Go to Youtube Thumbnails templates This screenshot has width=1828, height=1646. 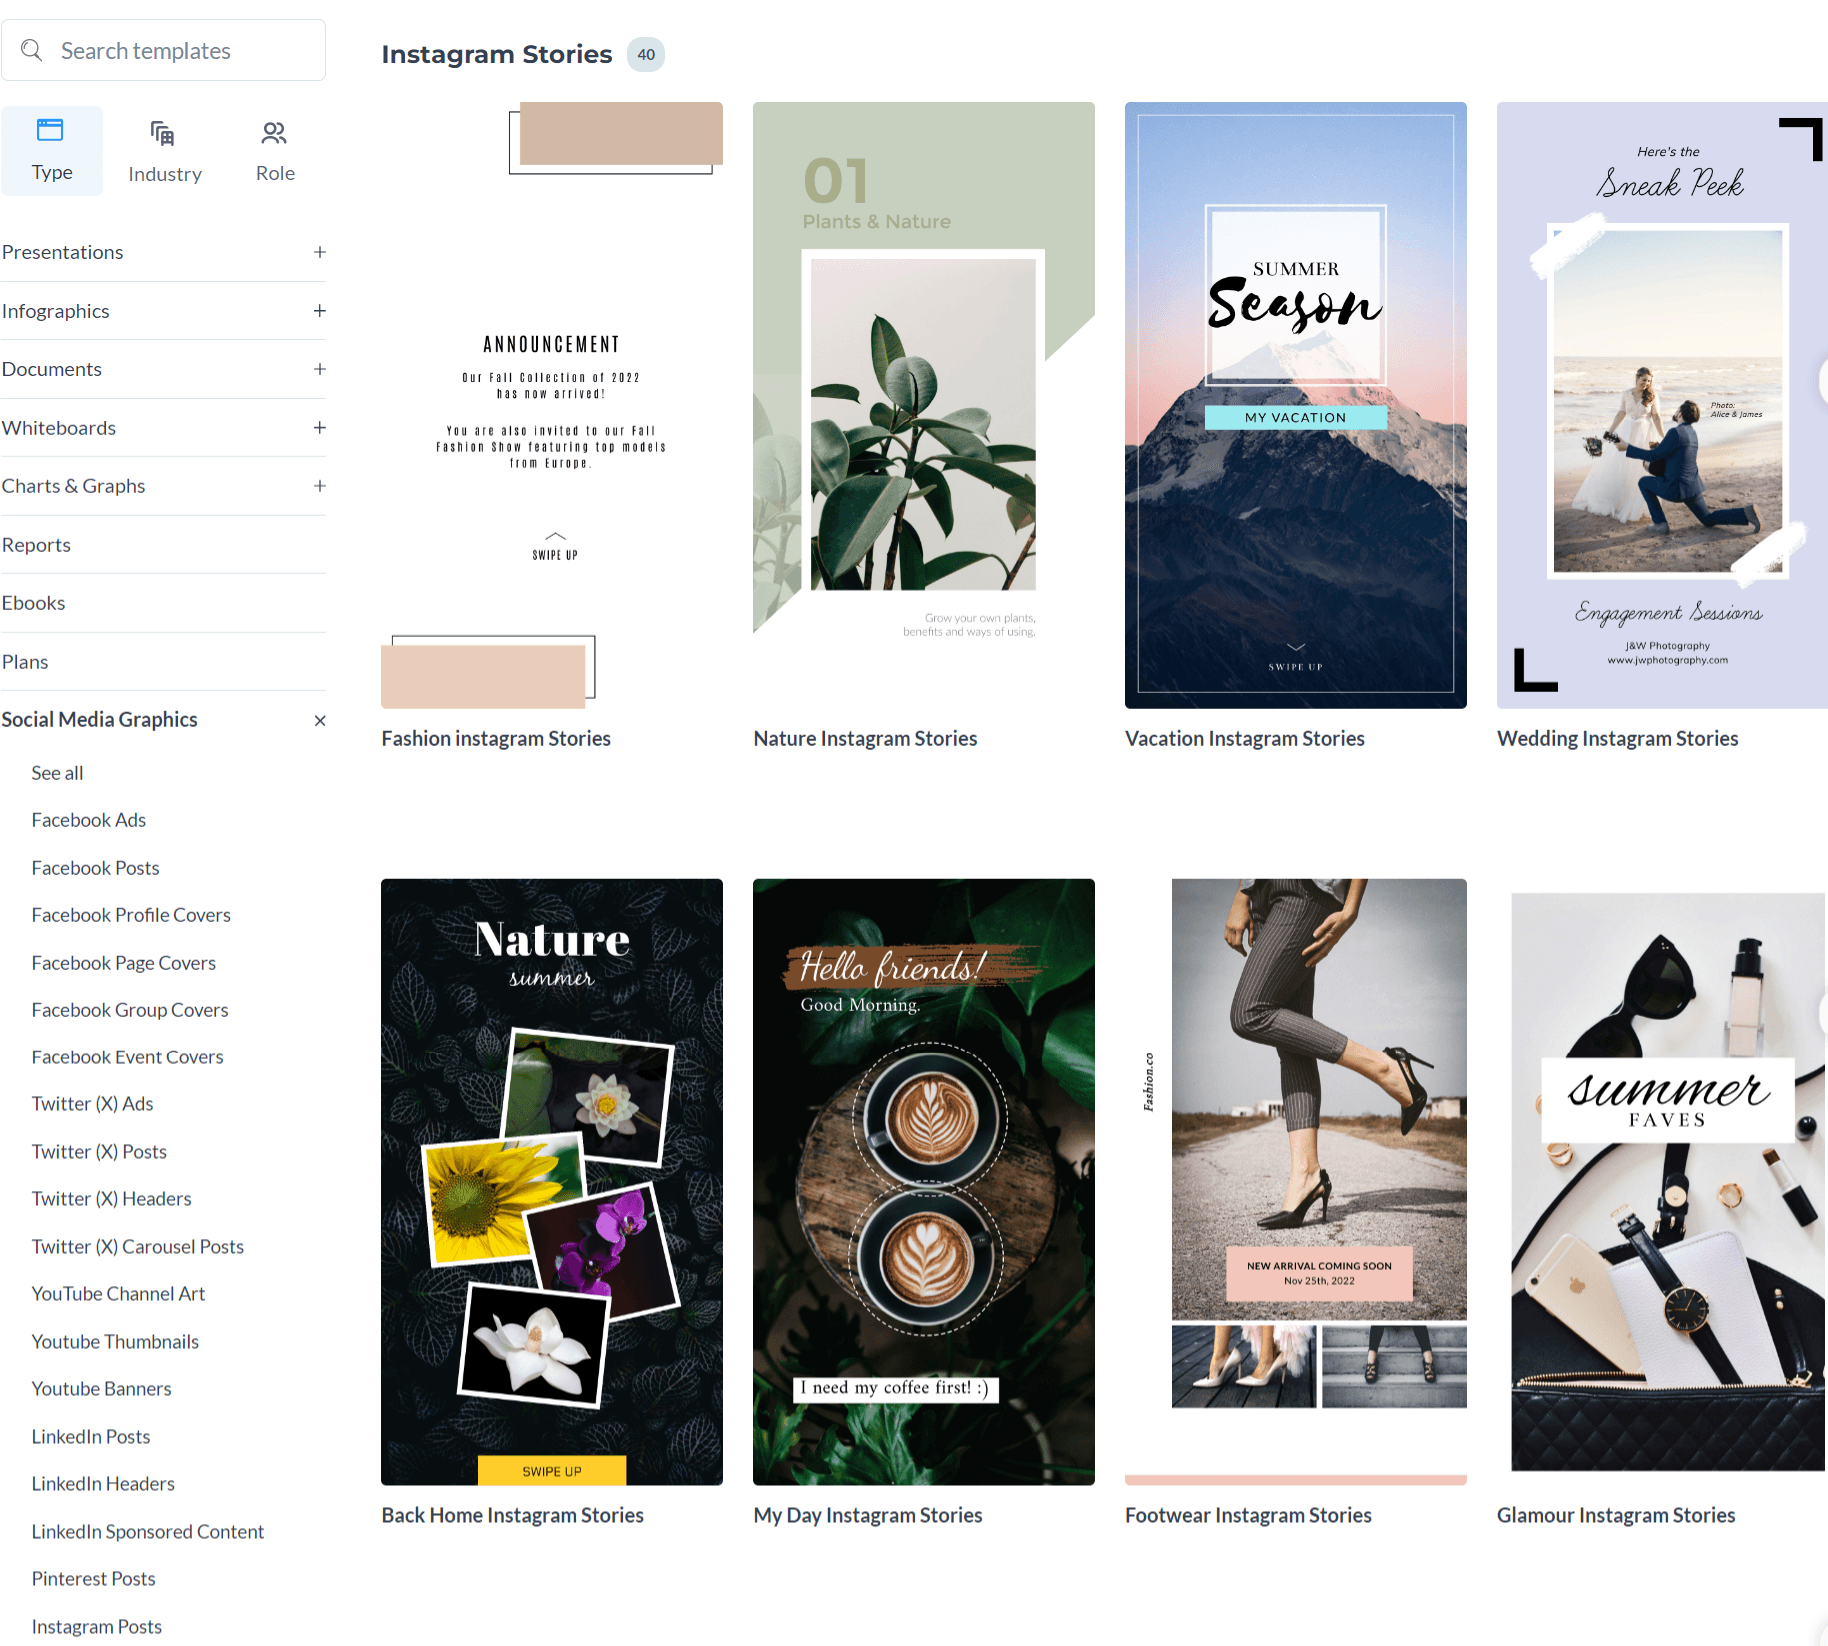(115, 1342)
